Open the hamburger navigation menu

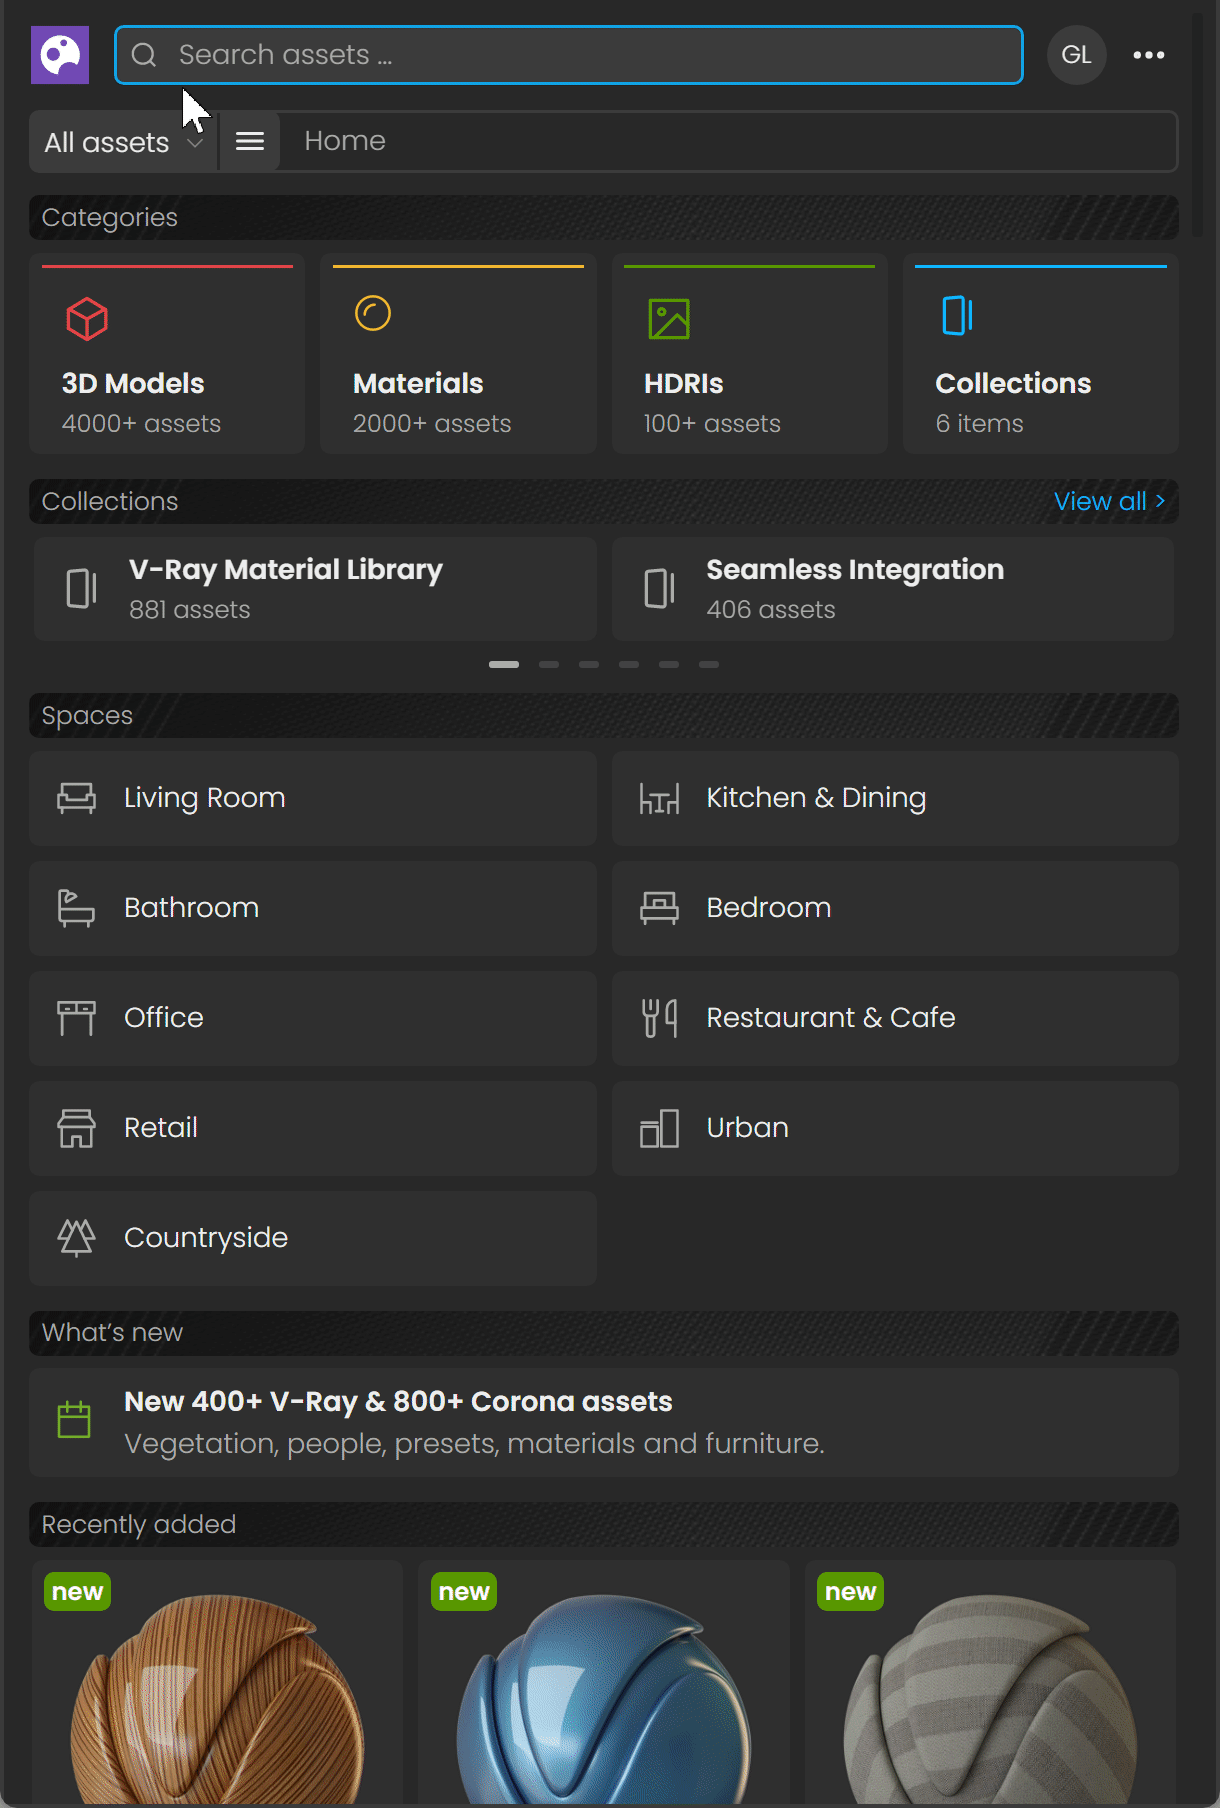[x=250, y=142]
